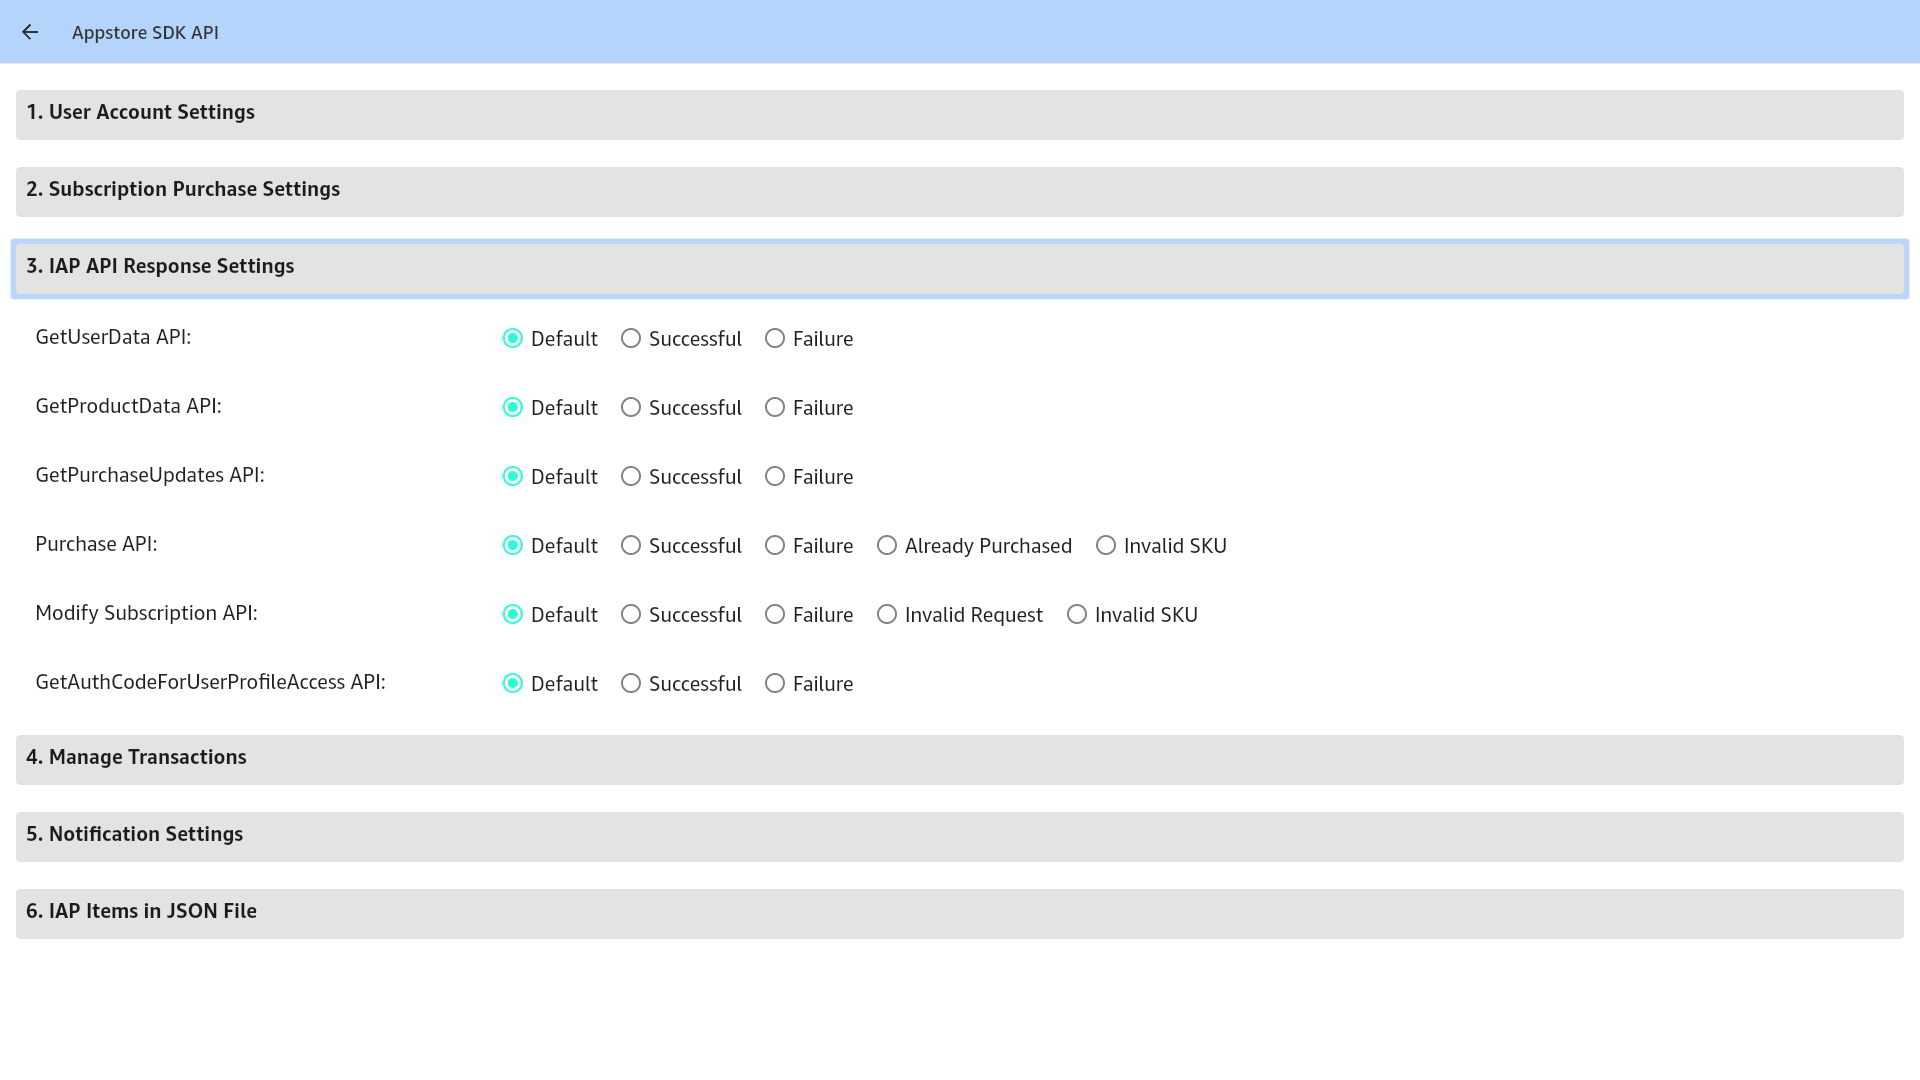Viewport: 1920px width, 1080px height.
Task: Choose Invalid Request for Modify Subscription API
Action: click(x=887, y=614)
